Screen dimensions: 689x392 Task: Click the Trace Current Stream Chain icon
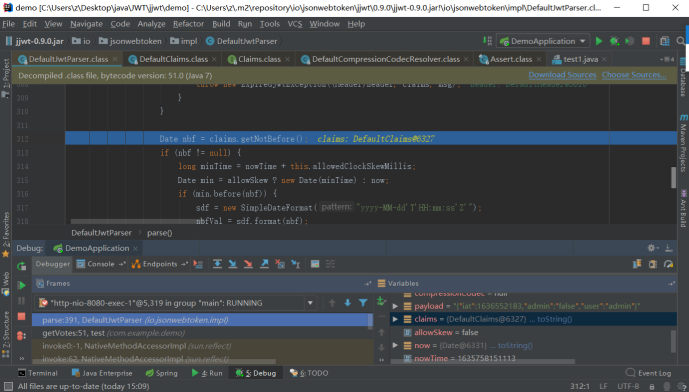click(x=330, y=264)
